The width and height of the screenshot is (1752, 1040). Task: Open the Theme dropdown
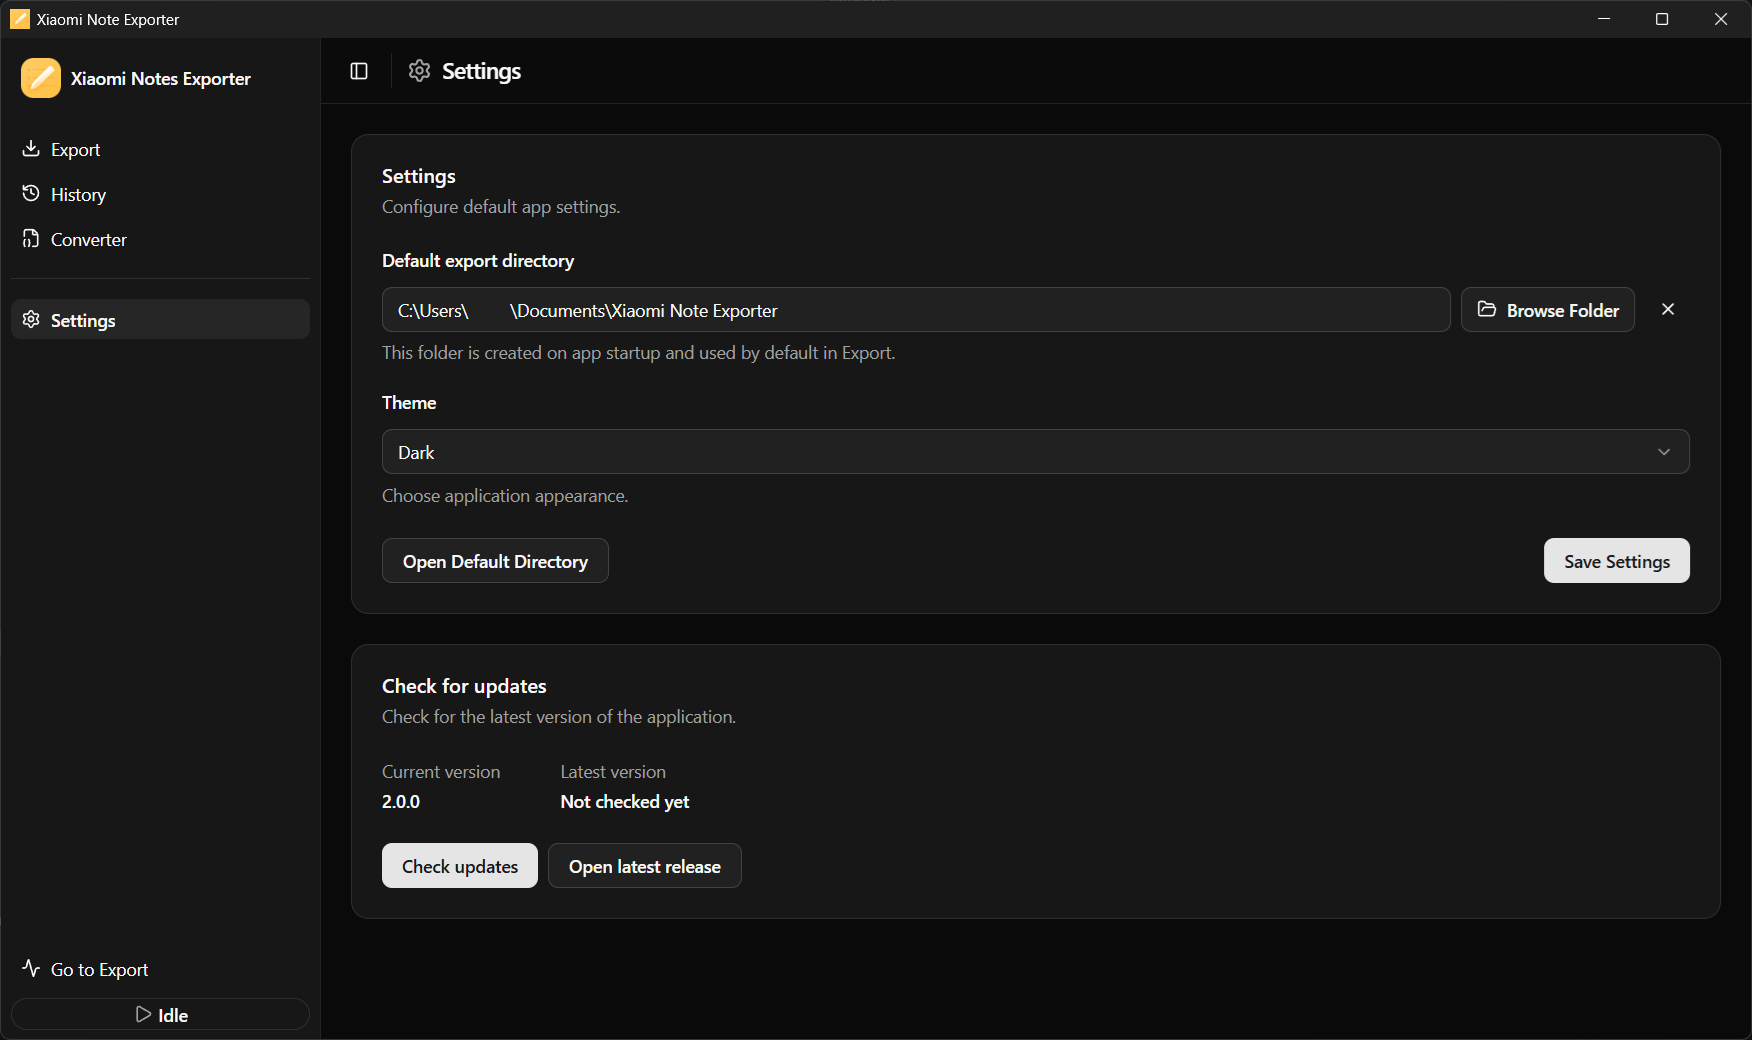click(x=1036, y=452)
